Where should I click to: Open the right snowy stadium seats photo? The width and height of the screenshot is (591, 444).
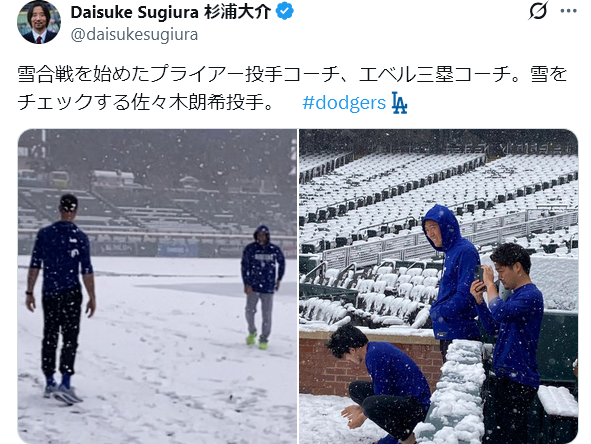coord(439,286)
